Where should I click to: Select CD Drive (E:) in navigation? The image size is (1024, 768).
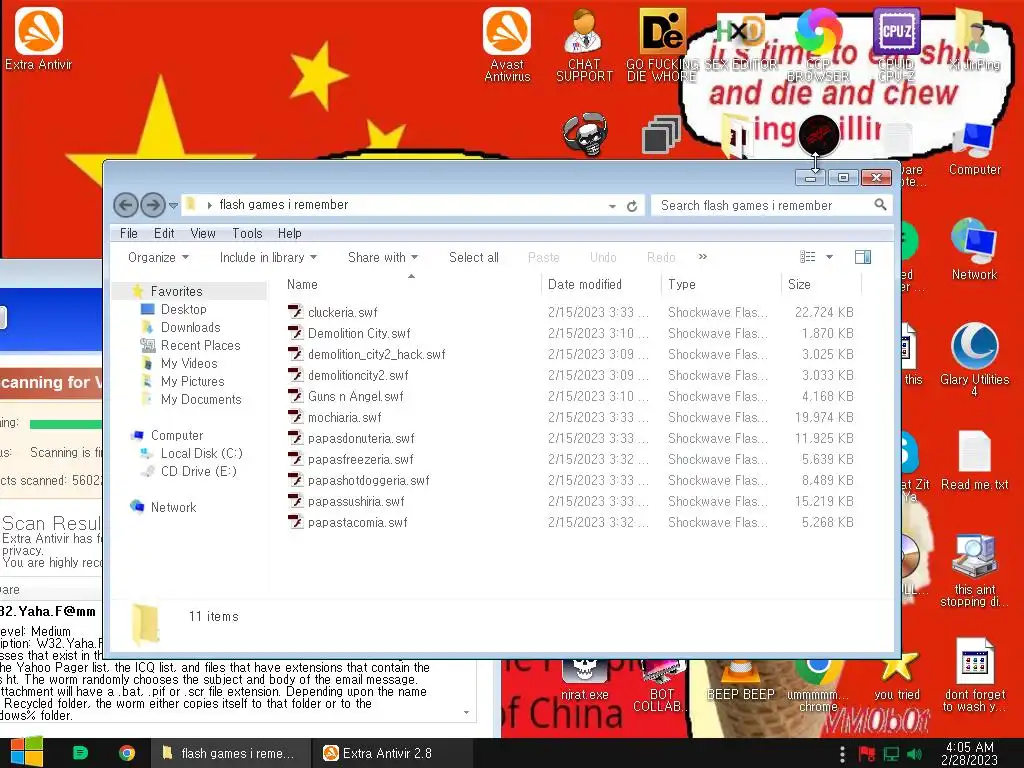[x=198, y=471]
